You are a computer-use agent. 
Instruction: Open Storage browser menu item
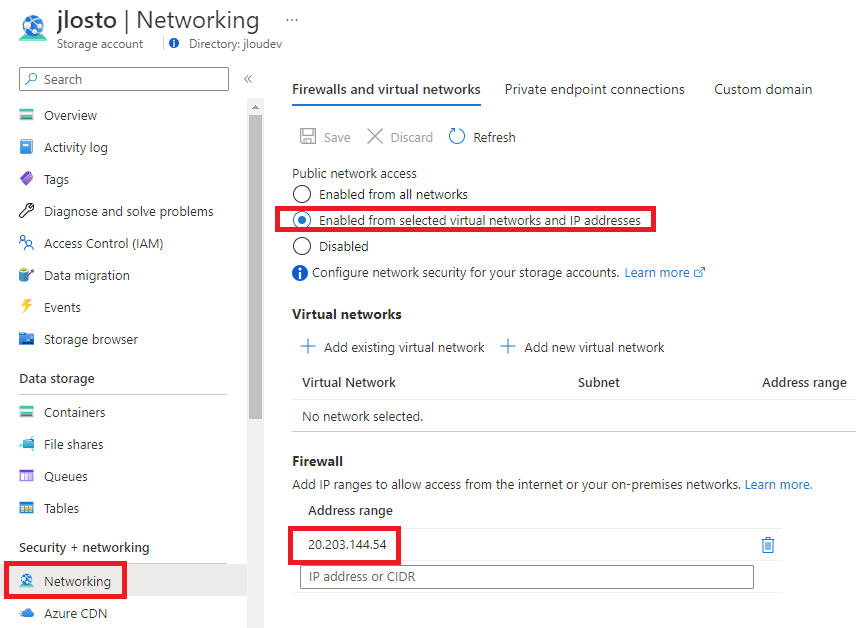coord(91,340)
